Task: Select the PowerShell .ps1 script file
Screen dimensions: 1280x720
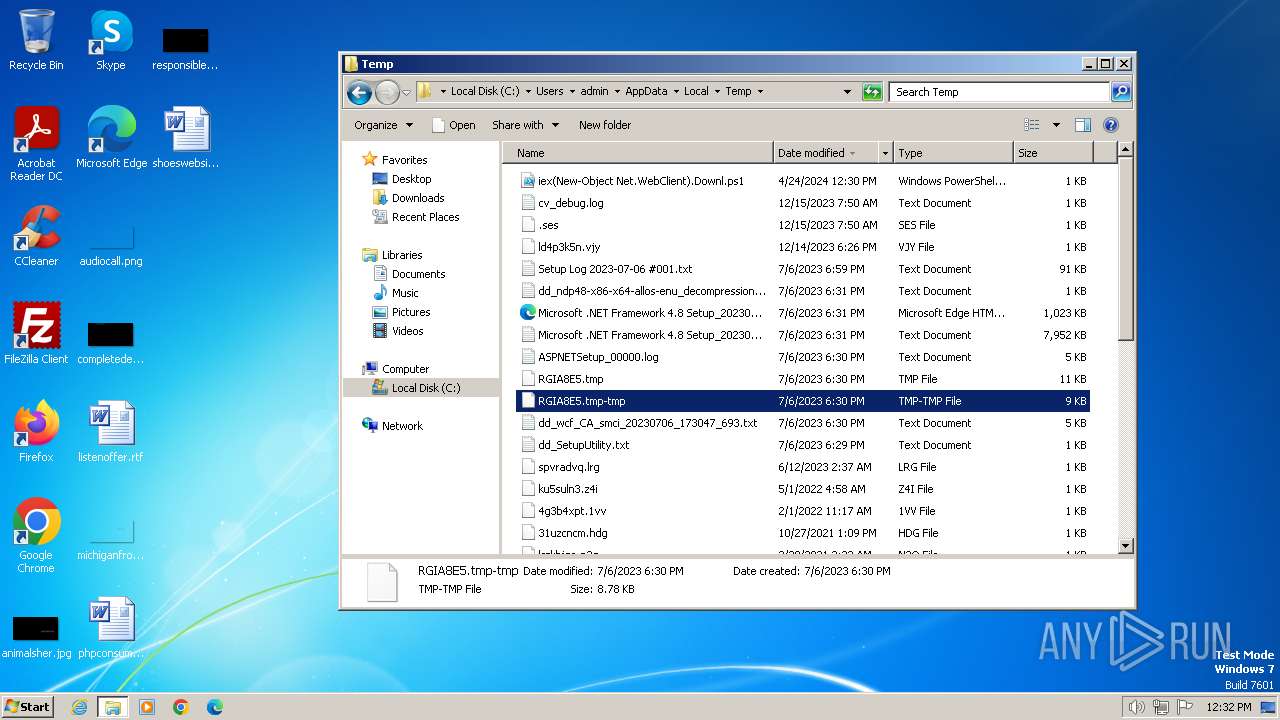Action: (803, 181)
